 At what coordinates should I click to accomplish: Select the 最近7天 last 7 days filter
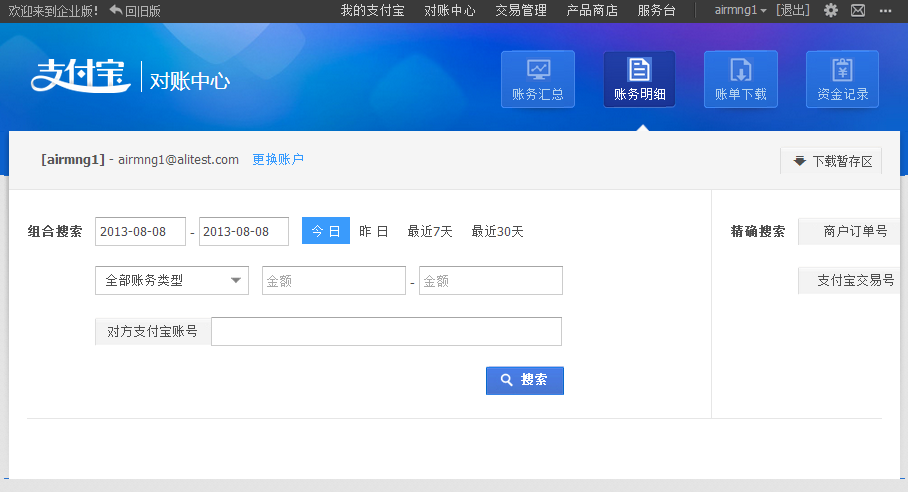[x=430, y=232]
